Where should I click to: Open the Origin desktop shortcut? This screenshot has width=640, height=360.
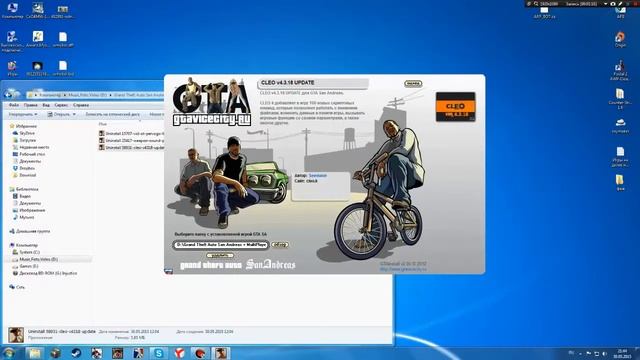point(620,39)
